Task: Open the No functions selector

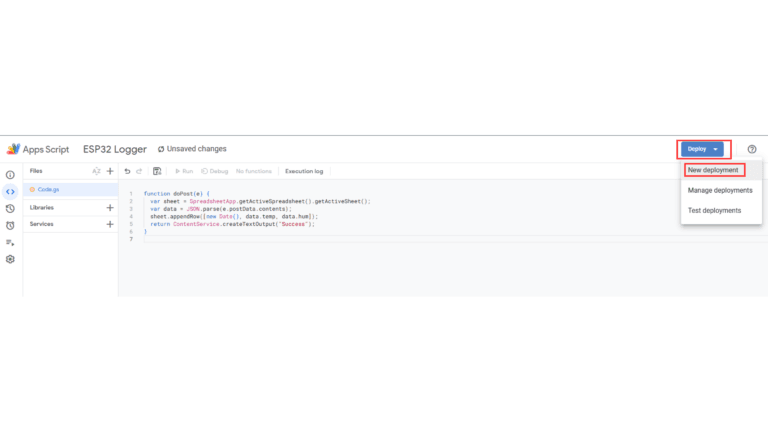Action: pos(254,171)
